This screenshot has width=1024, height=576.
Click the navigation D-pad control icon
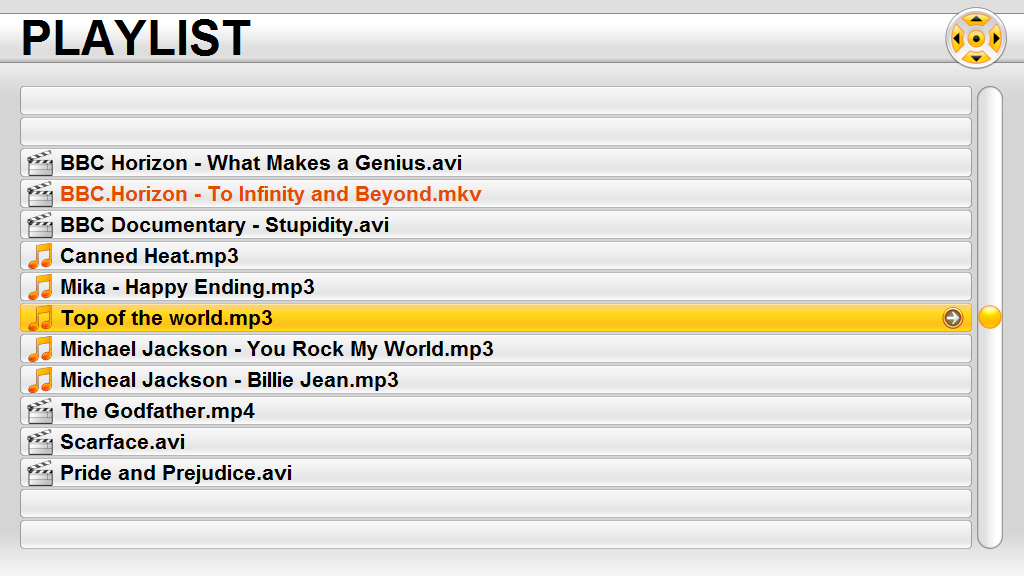click(x=976, y=39)
